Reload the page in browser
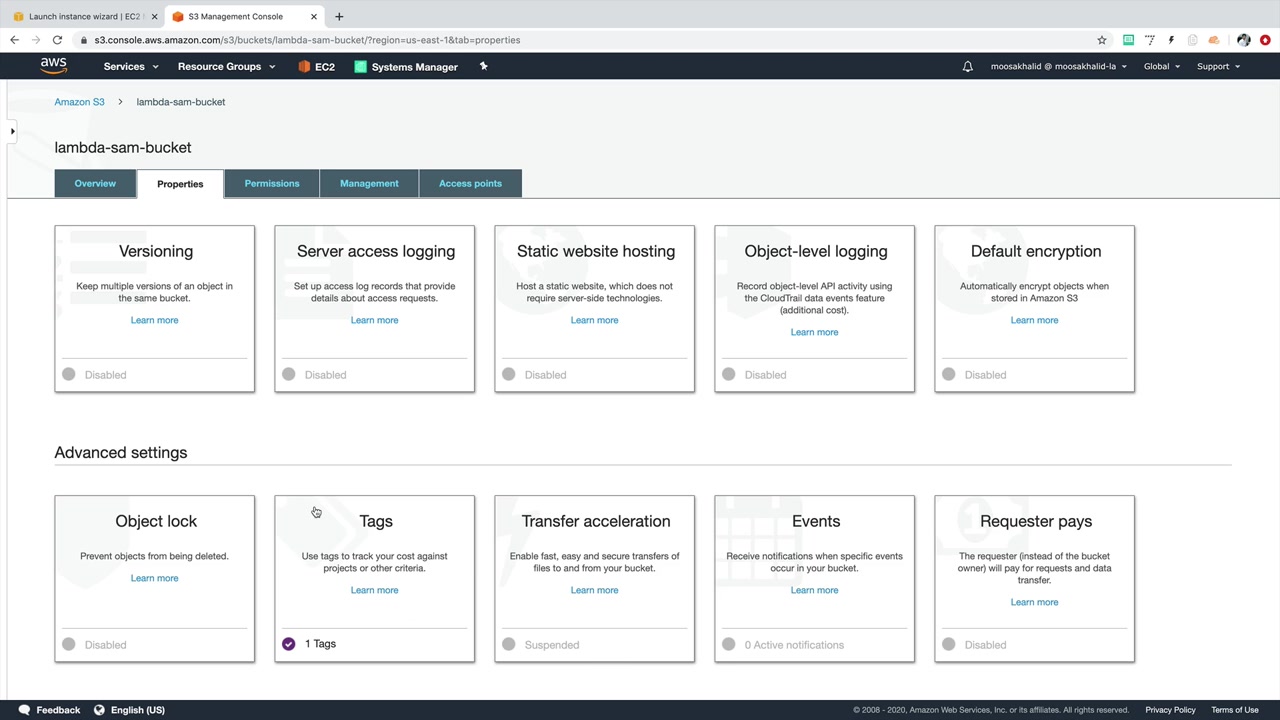This screenshot has width=1280, height=720. pos(57,40)
